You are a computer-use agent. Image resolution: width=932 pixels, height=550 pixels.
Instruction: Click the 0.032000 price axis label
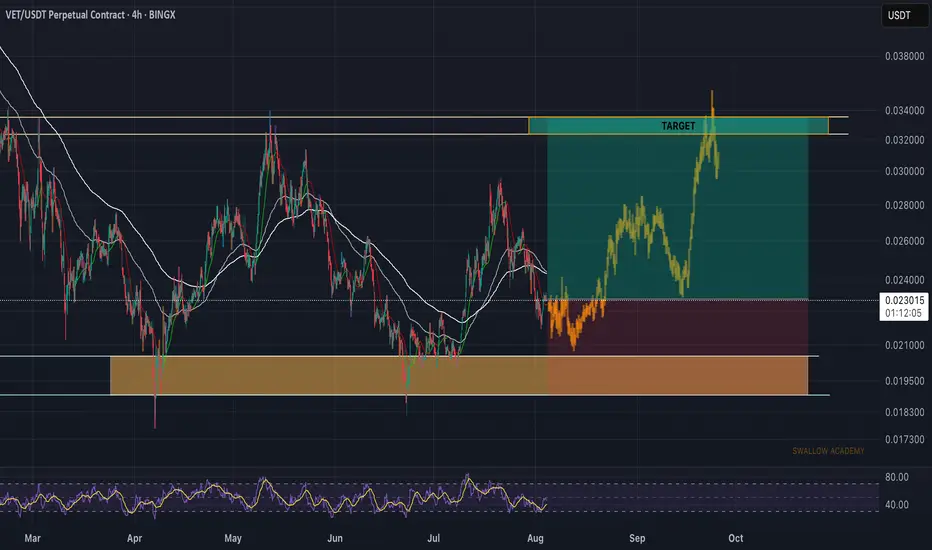[x=904, y=140]
